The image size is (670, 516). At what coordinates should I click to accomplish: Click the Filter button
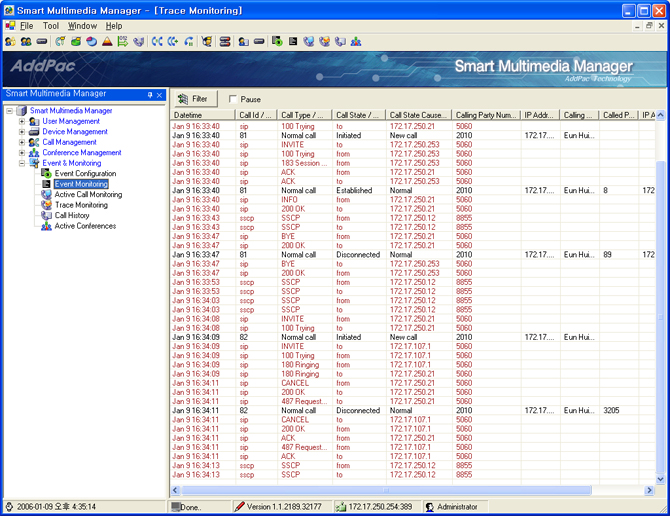[193, 99]
